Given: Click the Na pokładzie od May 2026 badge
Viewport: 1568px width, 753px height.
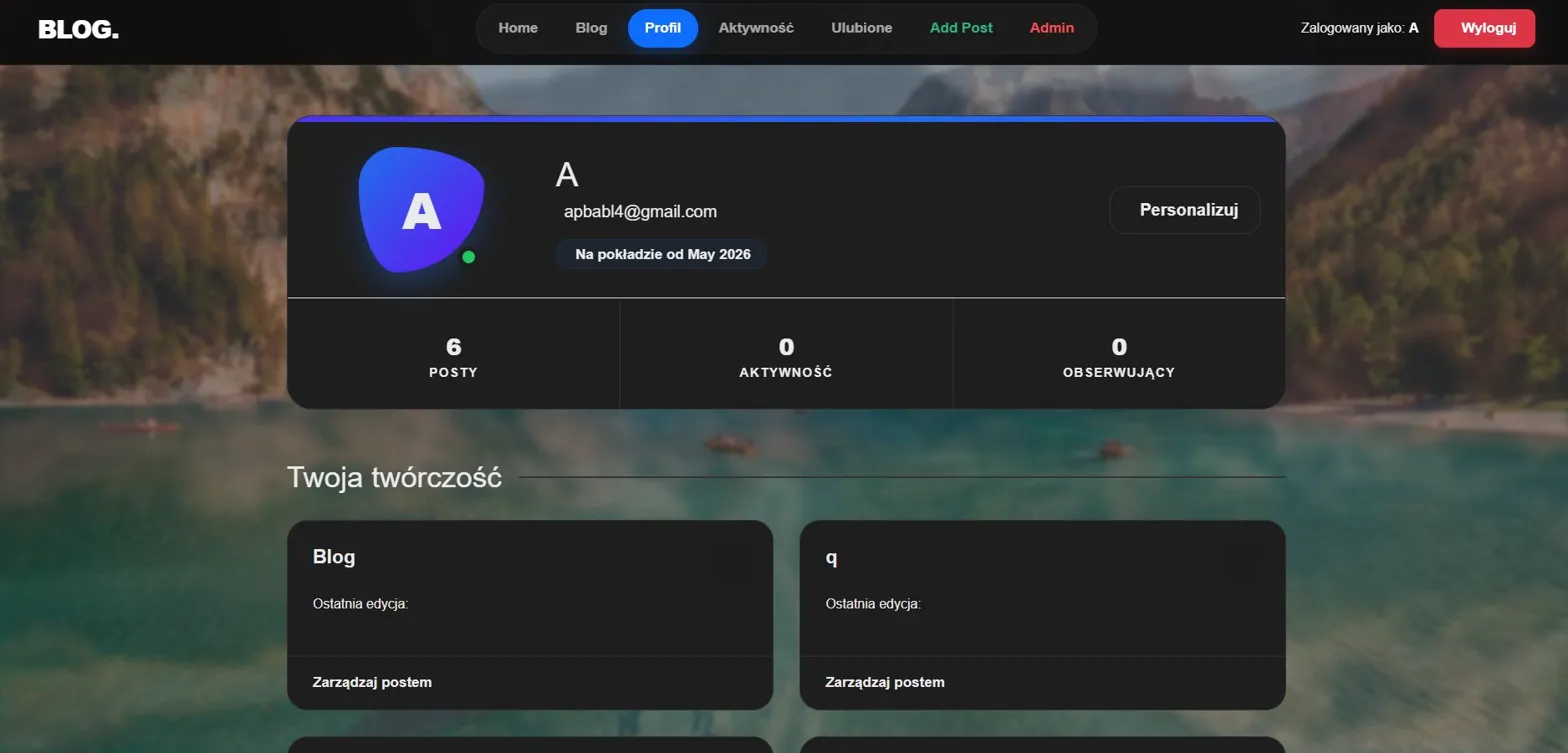Looking at the screenshot, I should 662,254.
